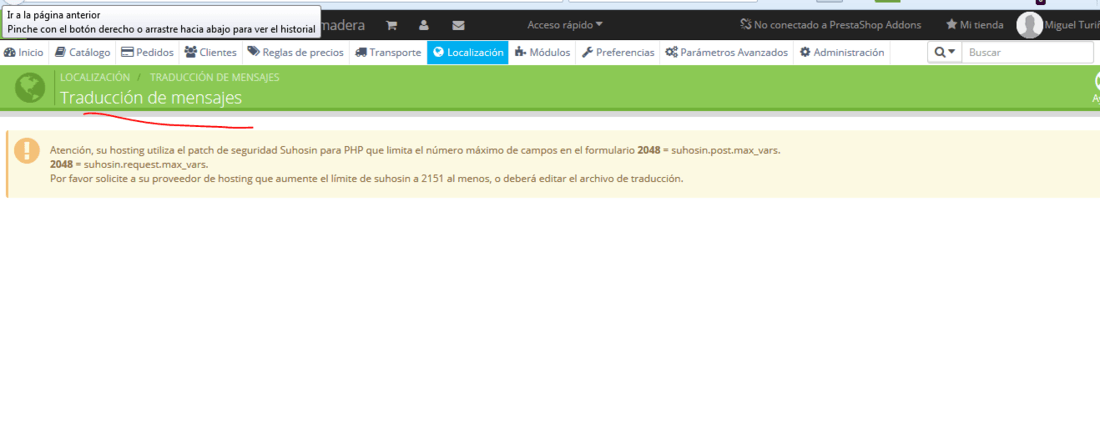Expand the search scope magnifier dropdown

(x=944, y=52)
